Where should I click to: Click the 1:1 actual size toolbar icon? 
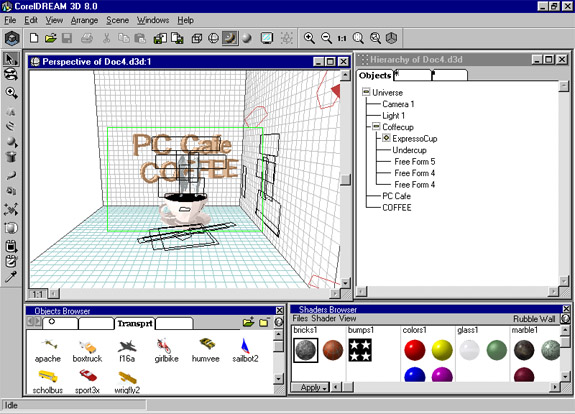342,38
